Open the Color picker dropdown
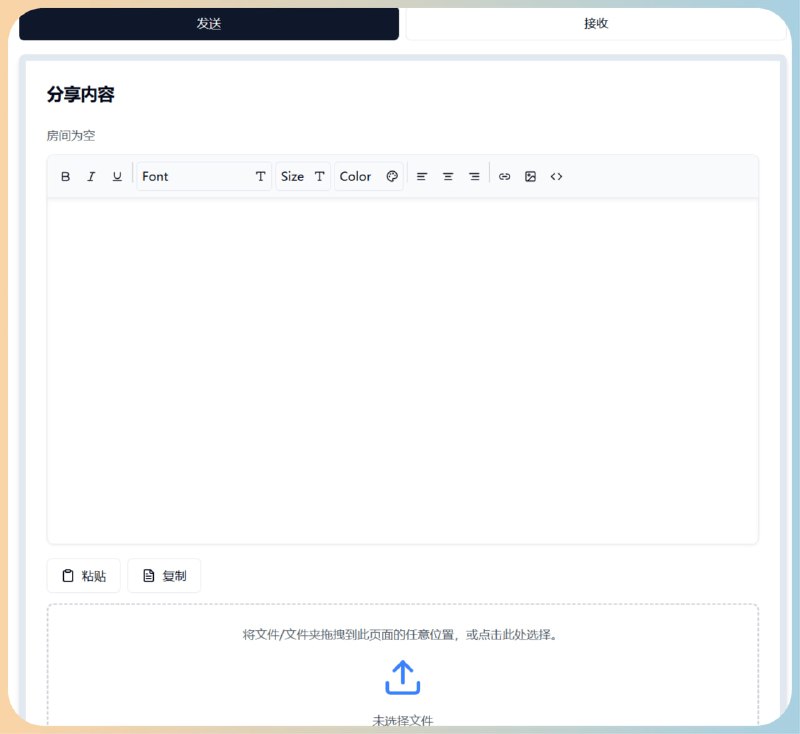 click(x=369, y=176)
